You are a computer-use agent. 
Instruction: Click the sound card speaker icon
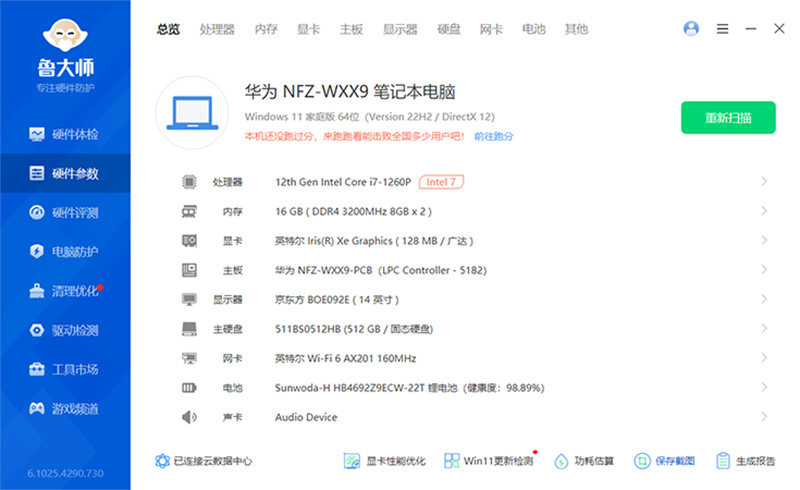pos(189,417)
